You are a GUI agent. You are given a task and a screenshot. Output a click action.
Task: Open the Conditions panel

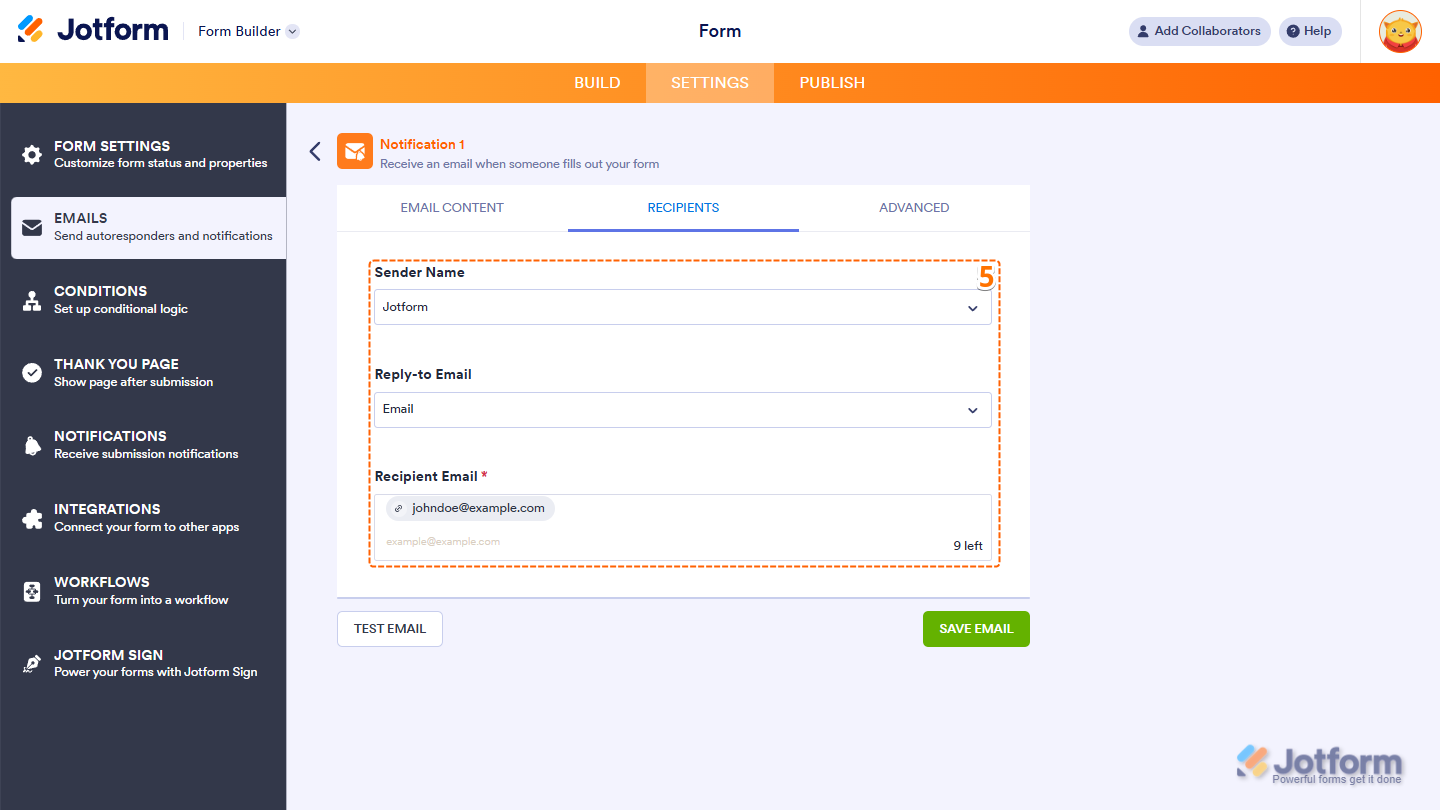click(100, 298)
